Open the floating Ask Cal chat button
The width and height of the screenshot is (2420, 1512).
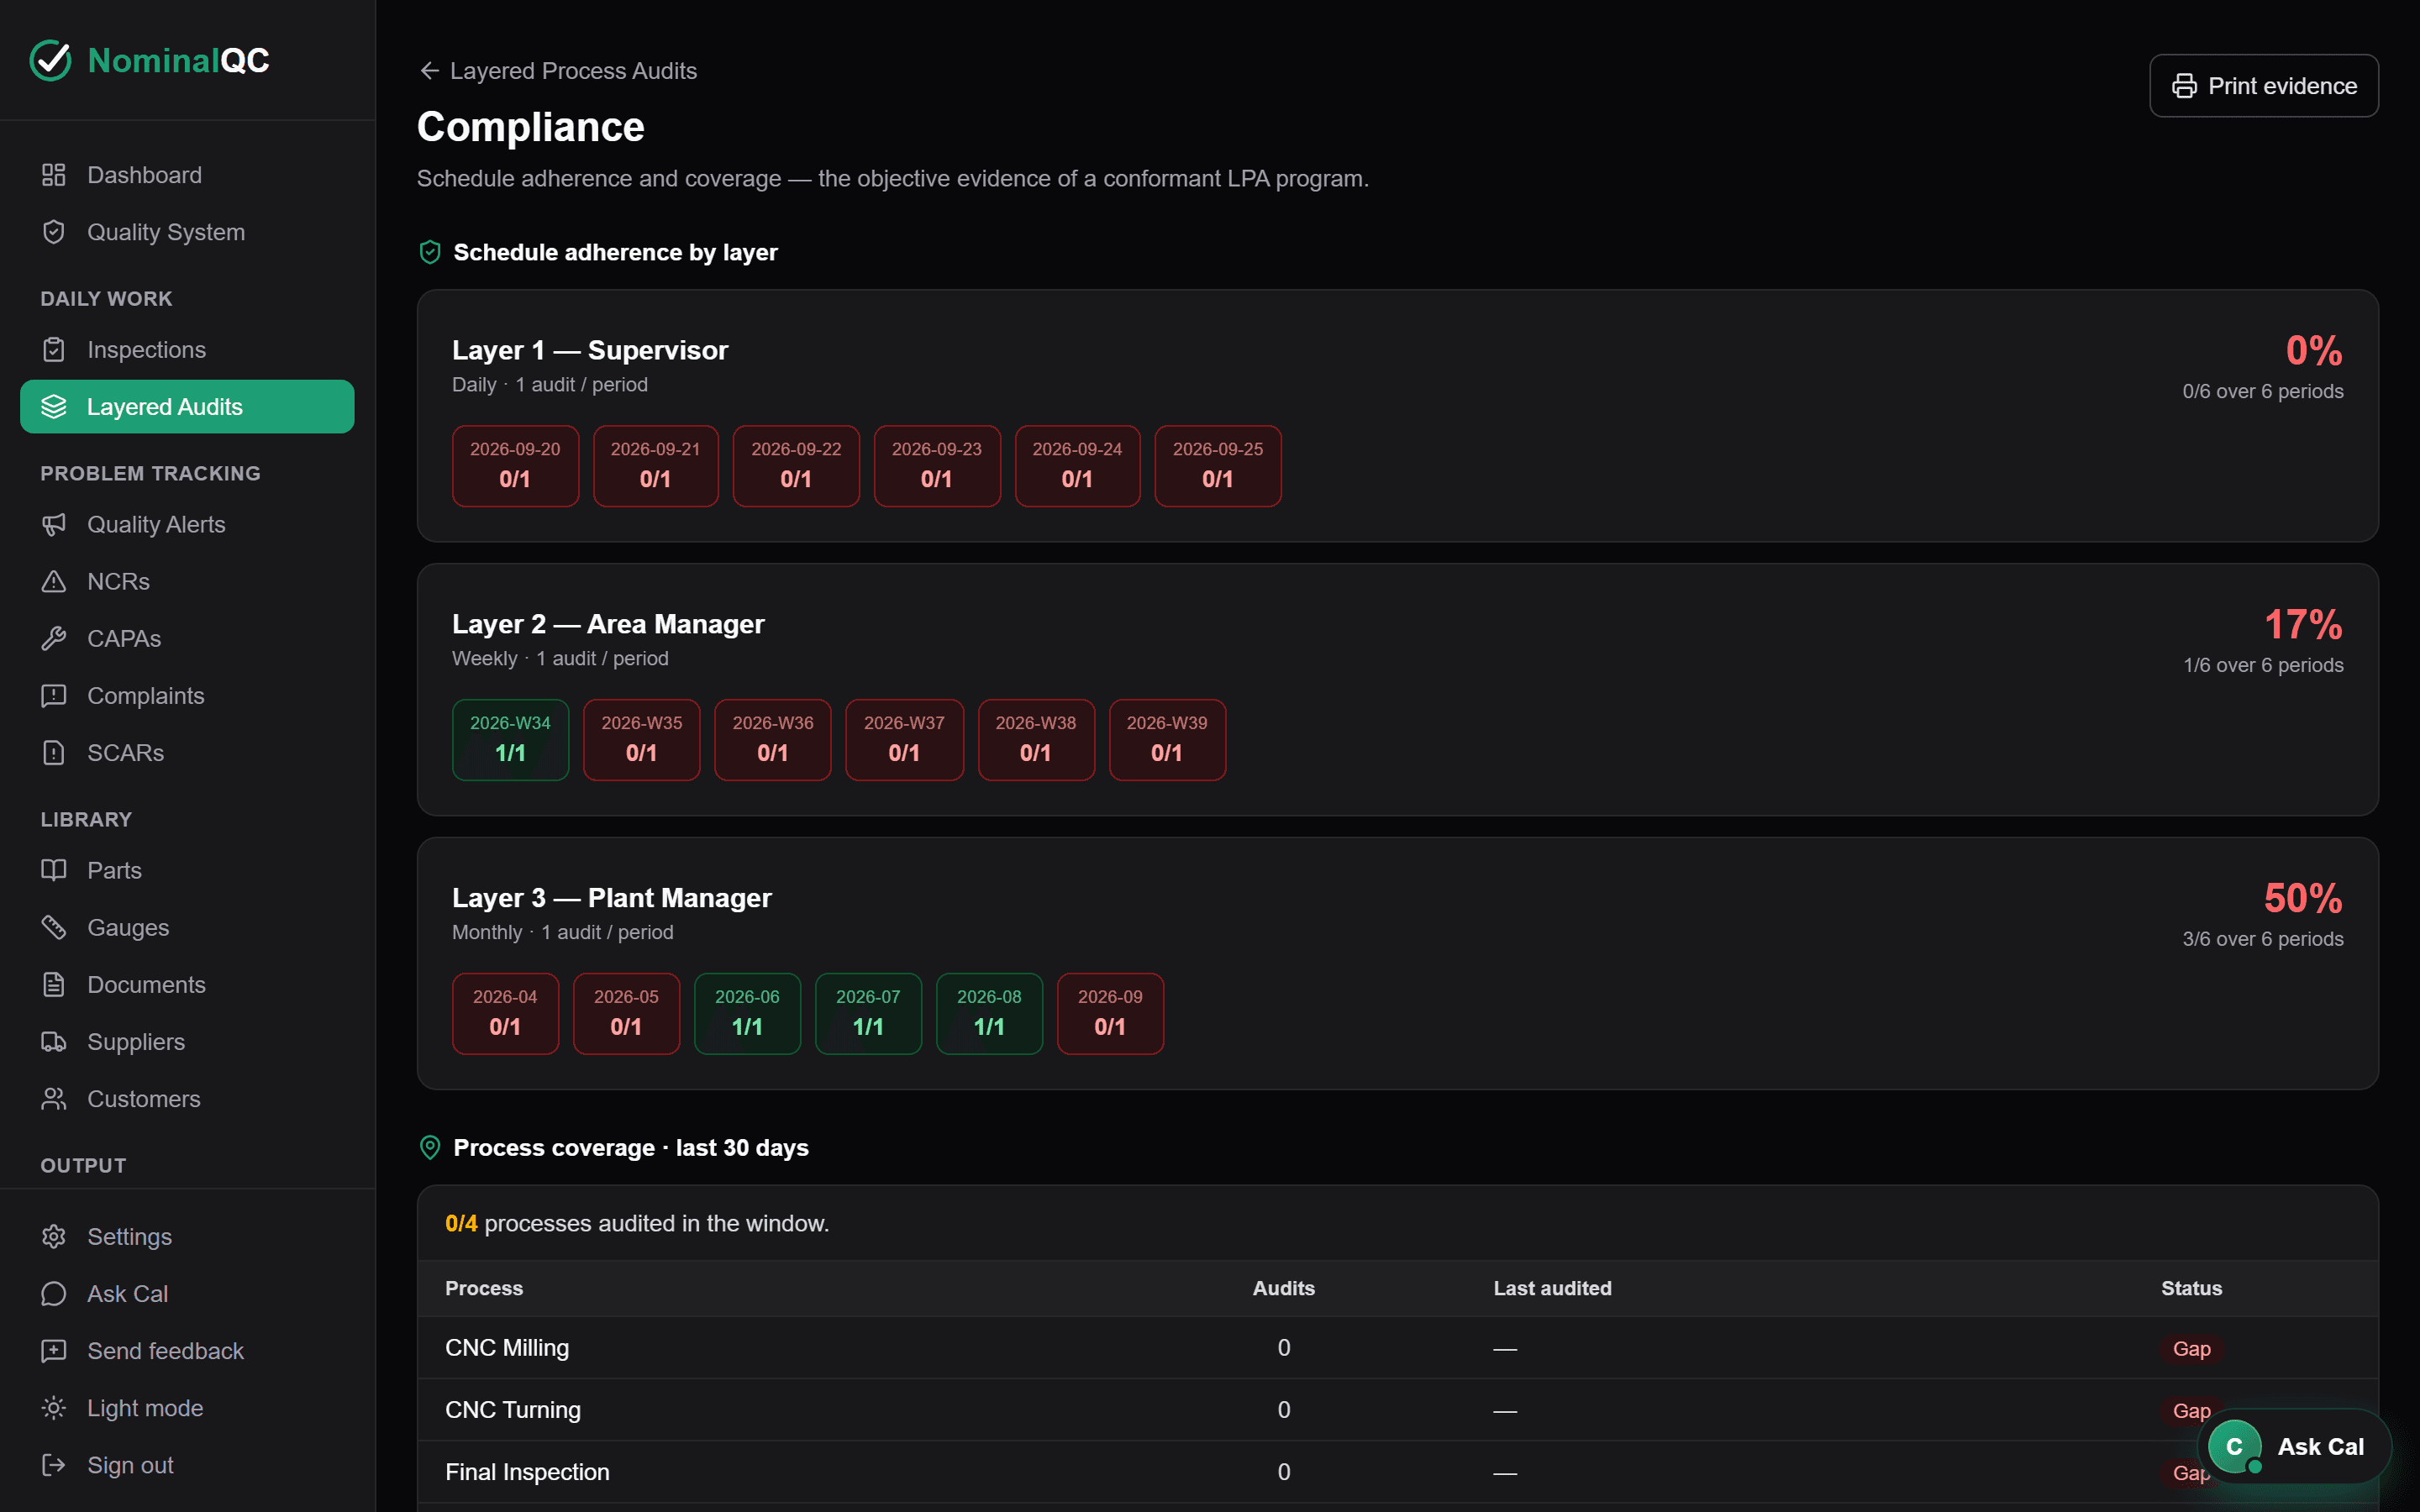2296,1447
